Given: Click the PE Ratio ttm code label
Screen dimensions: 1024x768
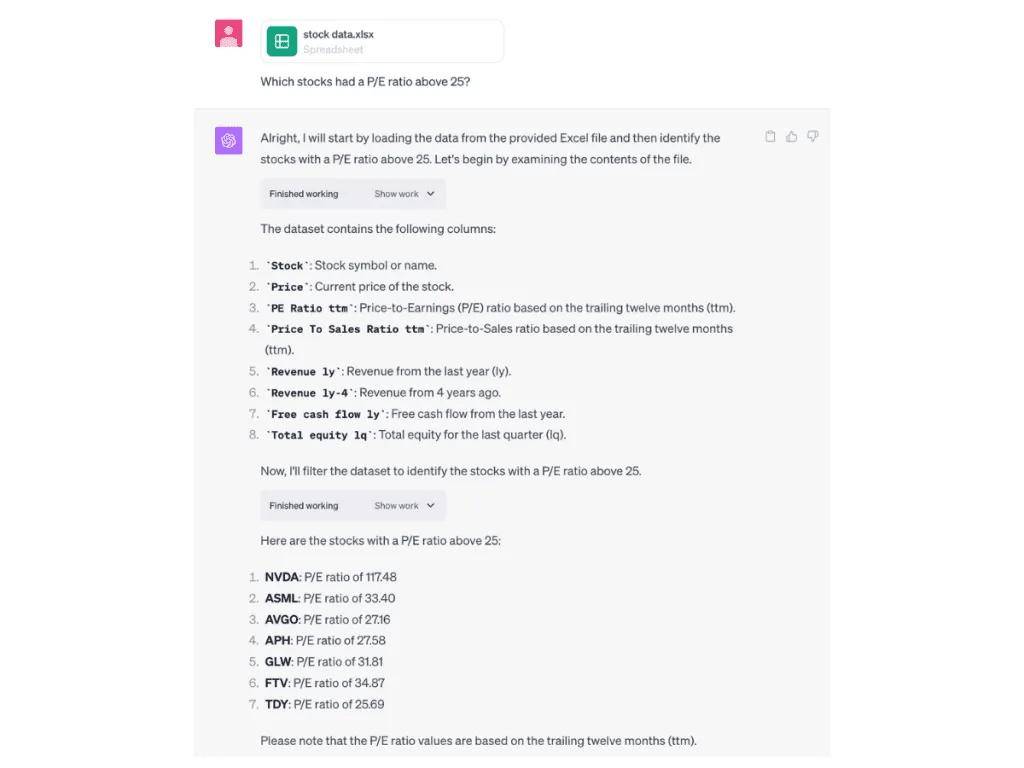Looking at the screenshot, I should [x=310, y=308].
